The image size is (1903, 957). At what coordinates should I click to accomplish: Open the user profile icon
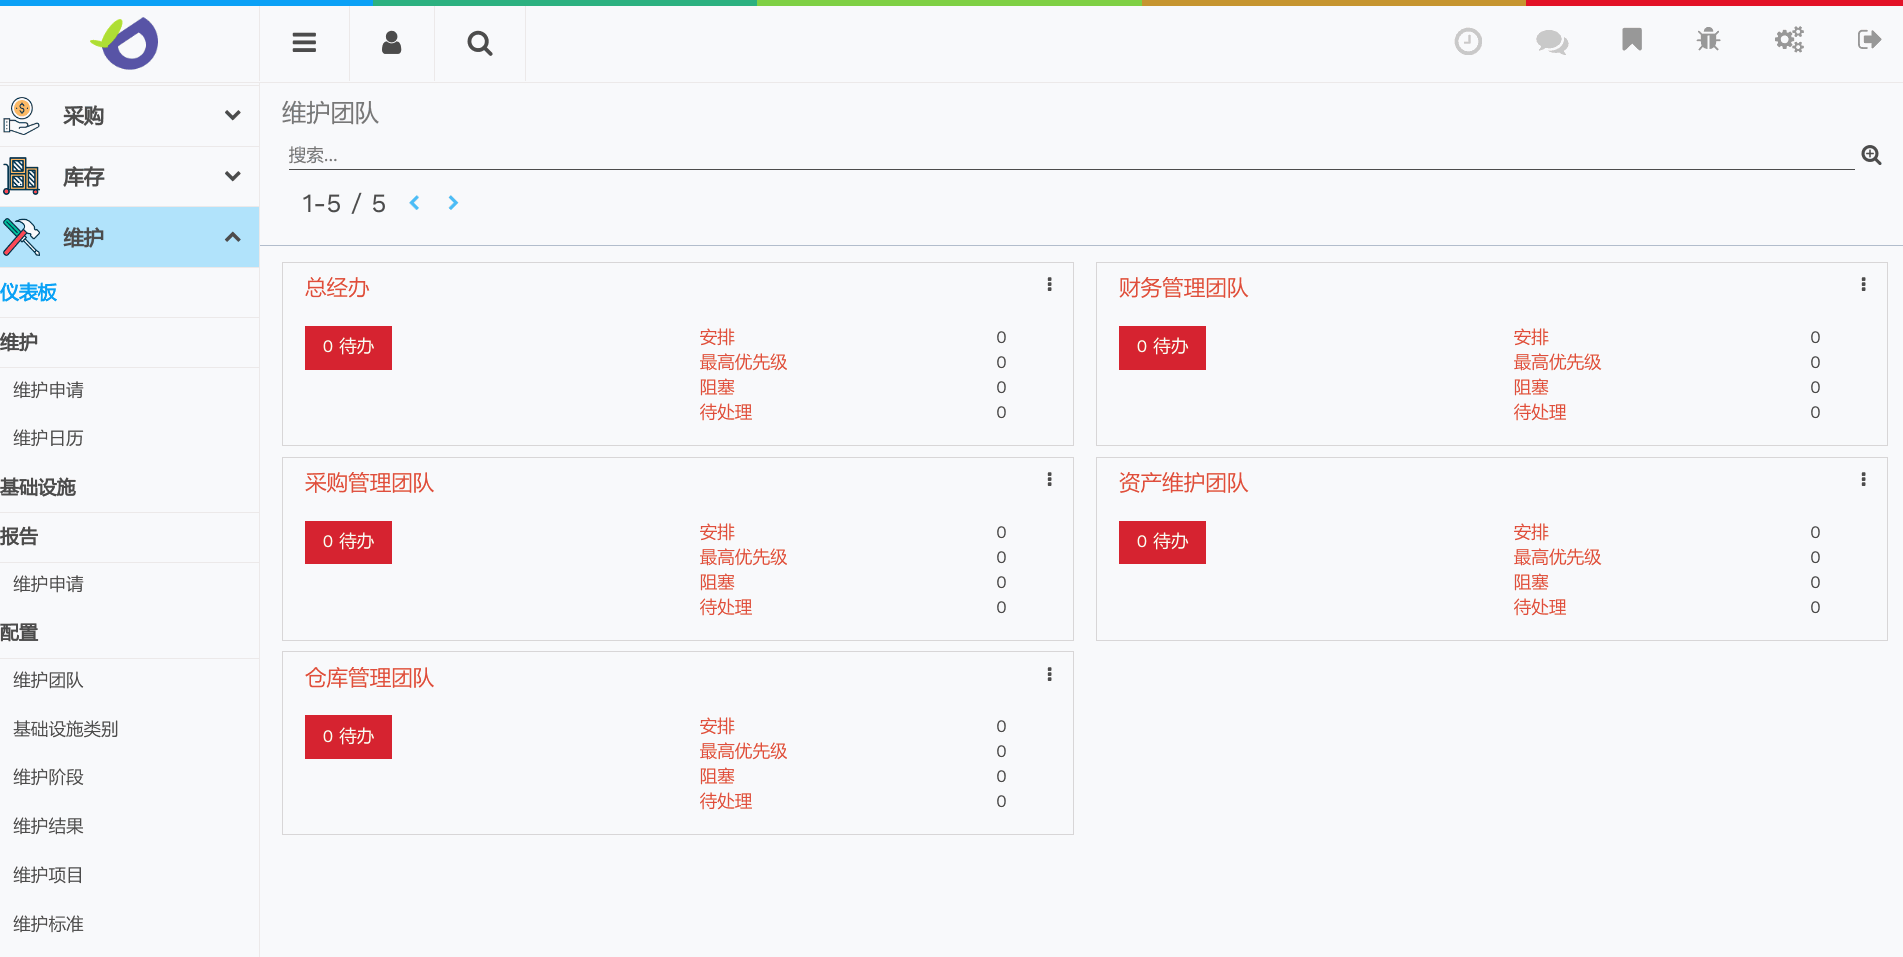click(391, 42)
